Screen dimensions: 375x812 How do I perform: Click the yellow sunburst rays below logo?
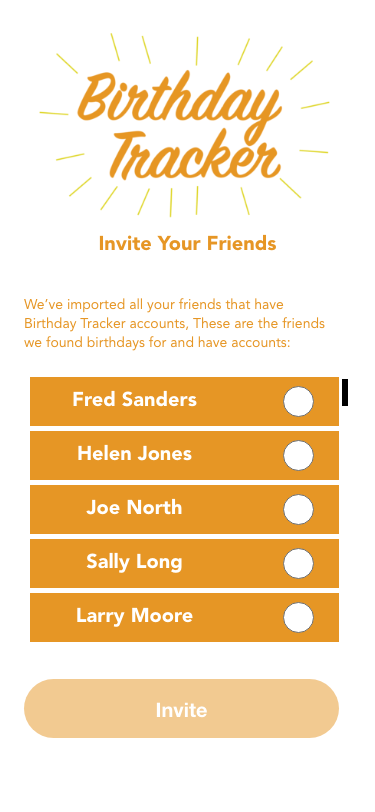184,198
